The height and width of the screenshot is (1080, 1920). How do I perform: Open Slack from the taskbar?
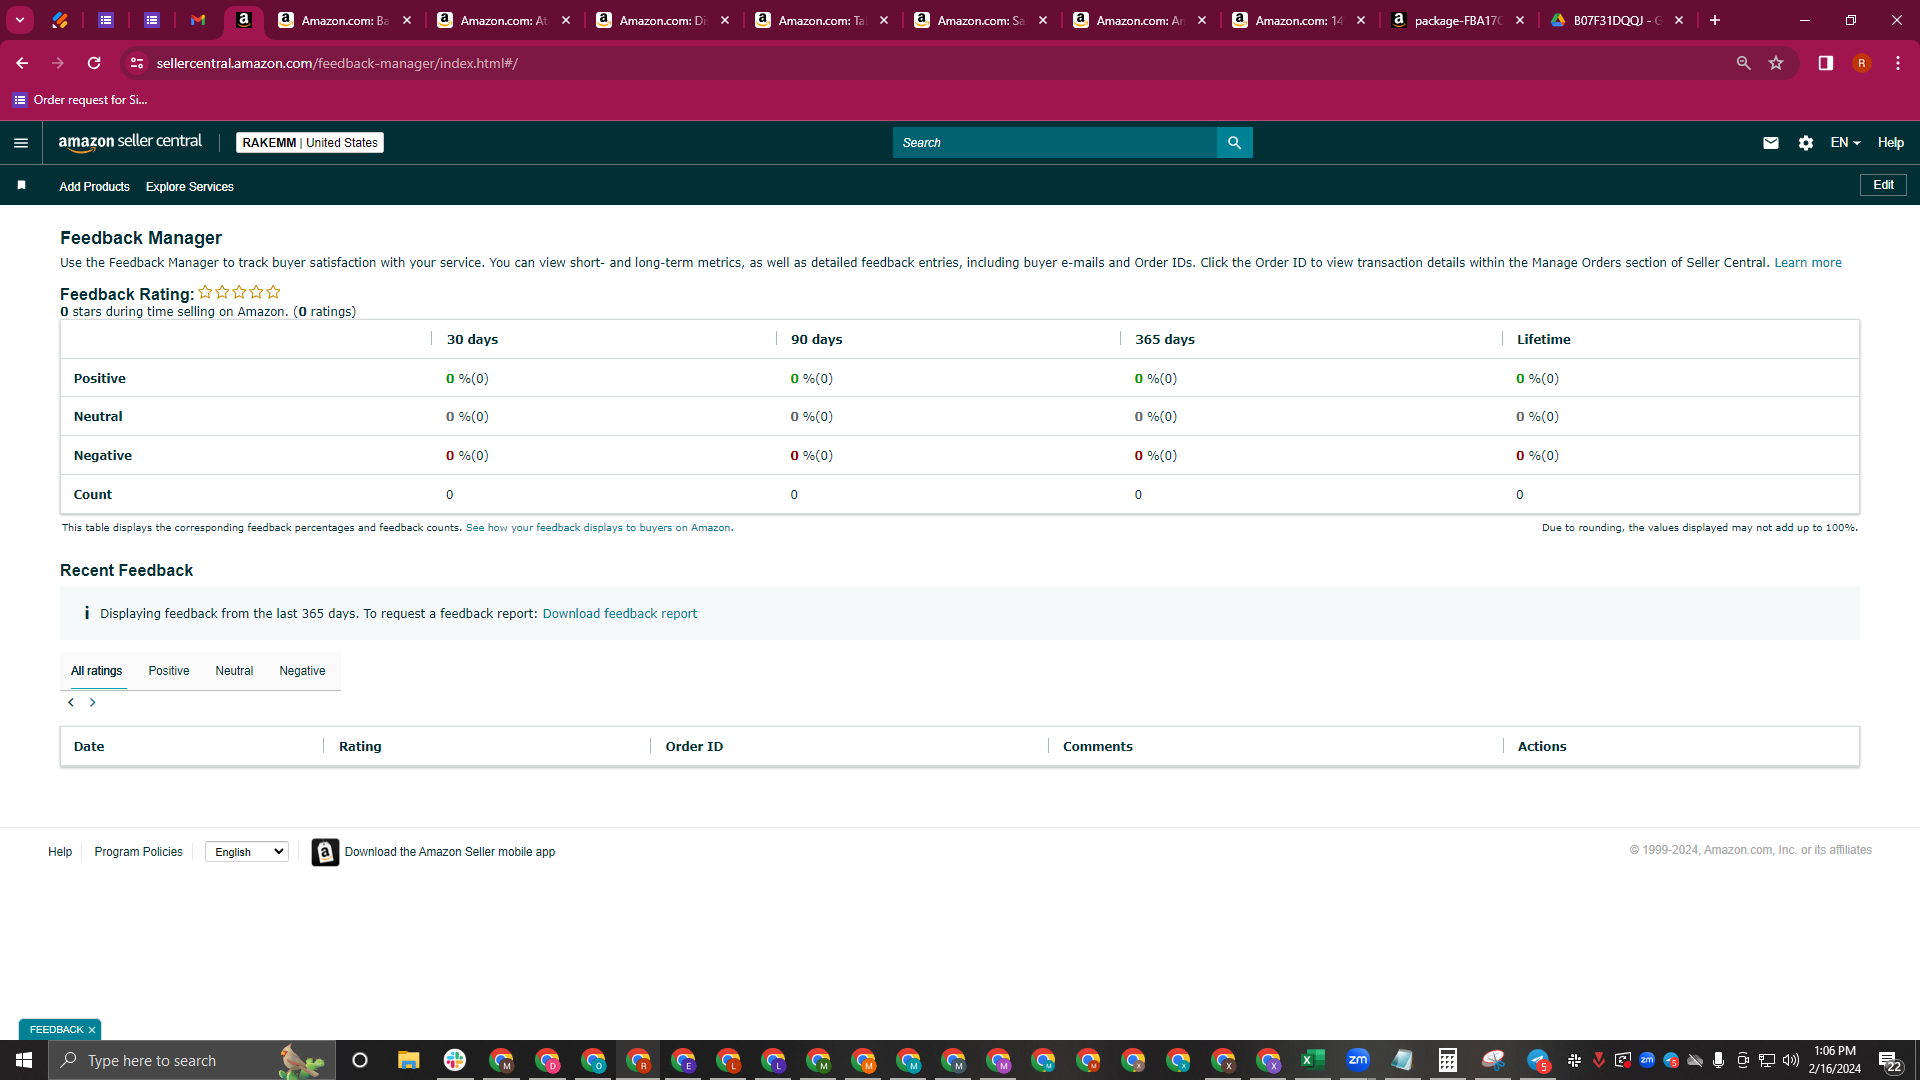455,1060
